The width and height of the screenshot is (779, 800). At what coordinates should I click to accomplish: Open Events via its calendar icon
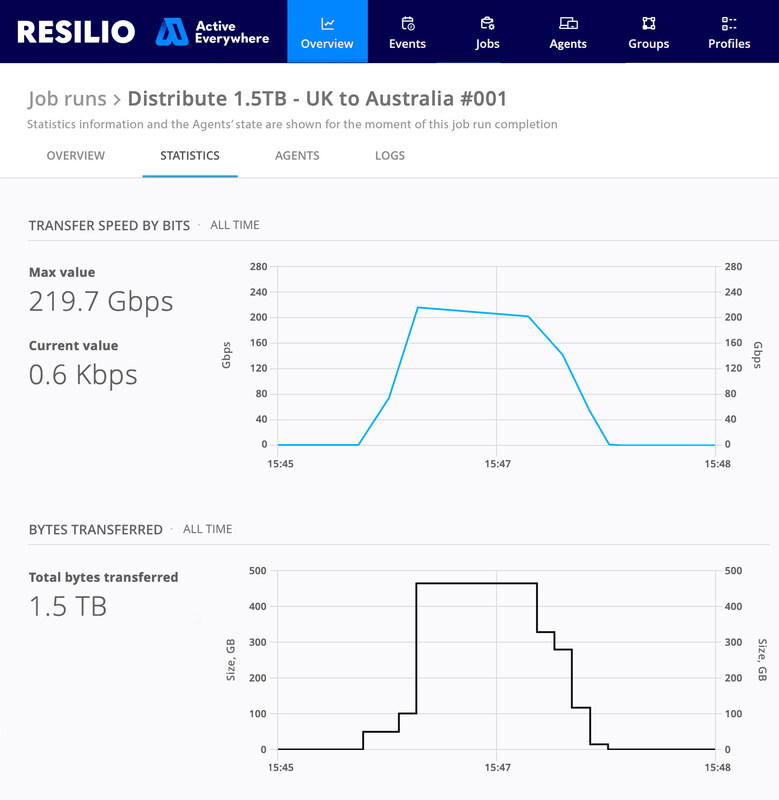coord(407,23)
